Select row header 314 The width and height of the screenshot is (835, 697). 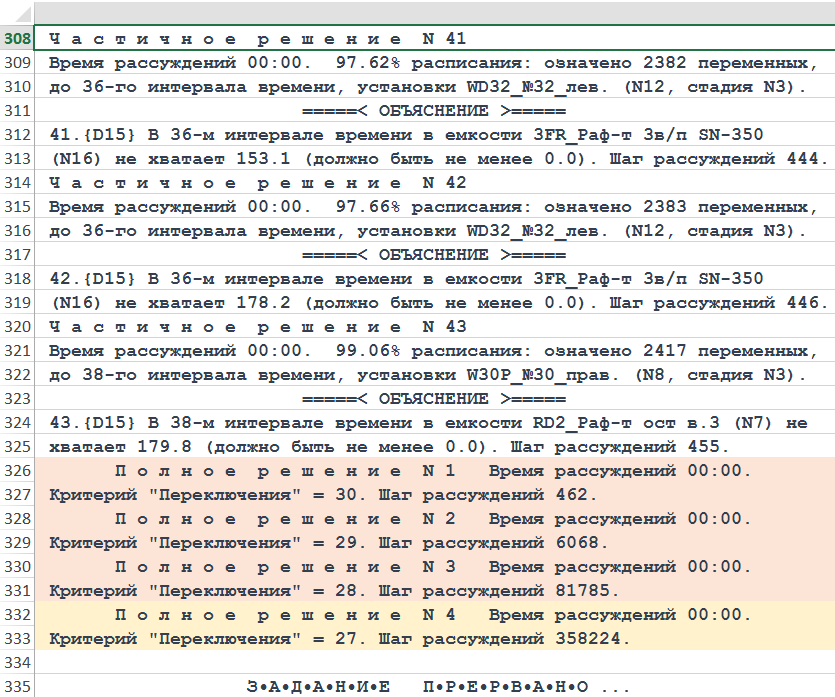(16, 183)
